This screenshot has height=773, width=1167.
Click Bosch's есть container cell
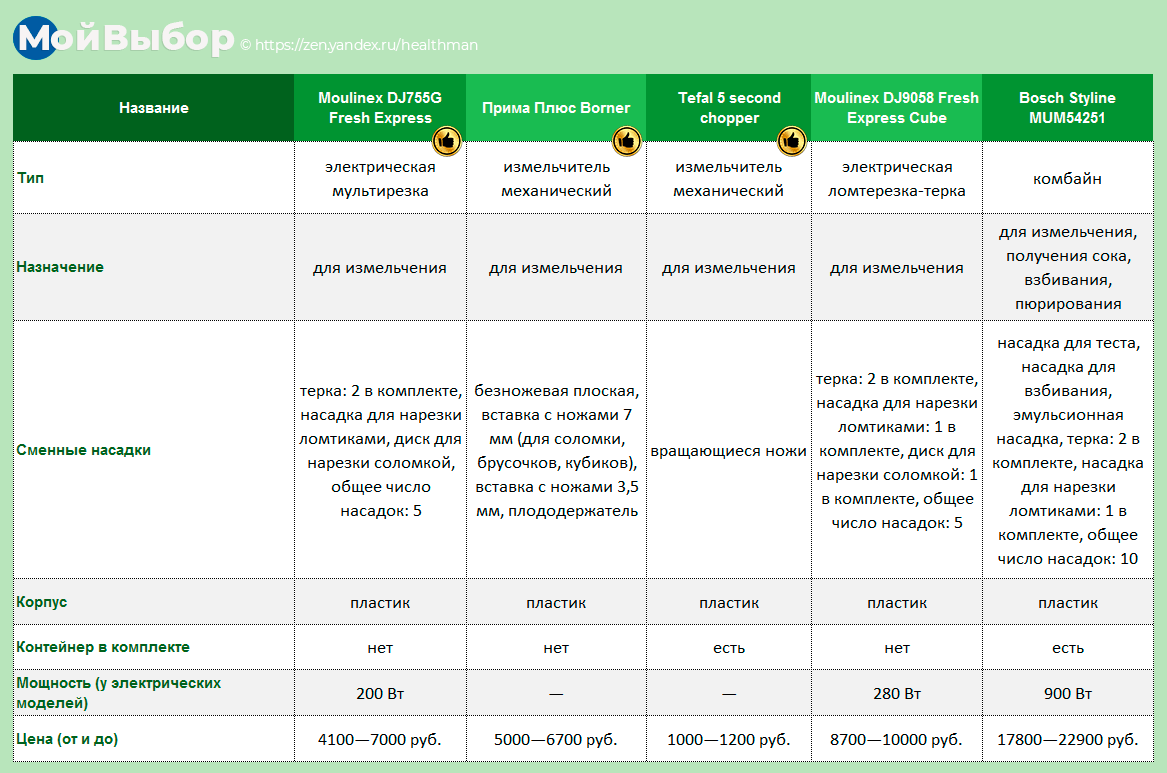click(x=1067, y=648)
